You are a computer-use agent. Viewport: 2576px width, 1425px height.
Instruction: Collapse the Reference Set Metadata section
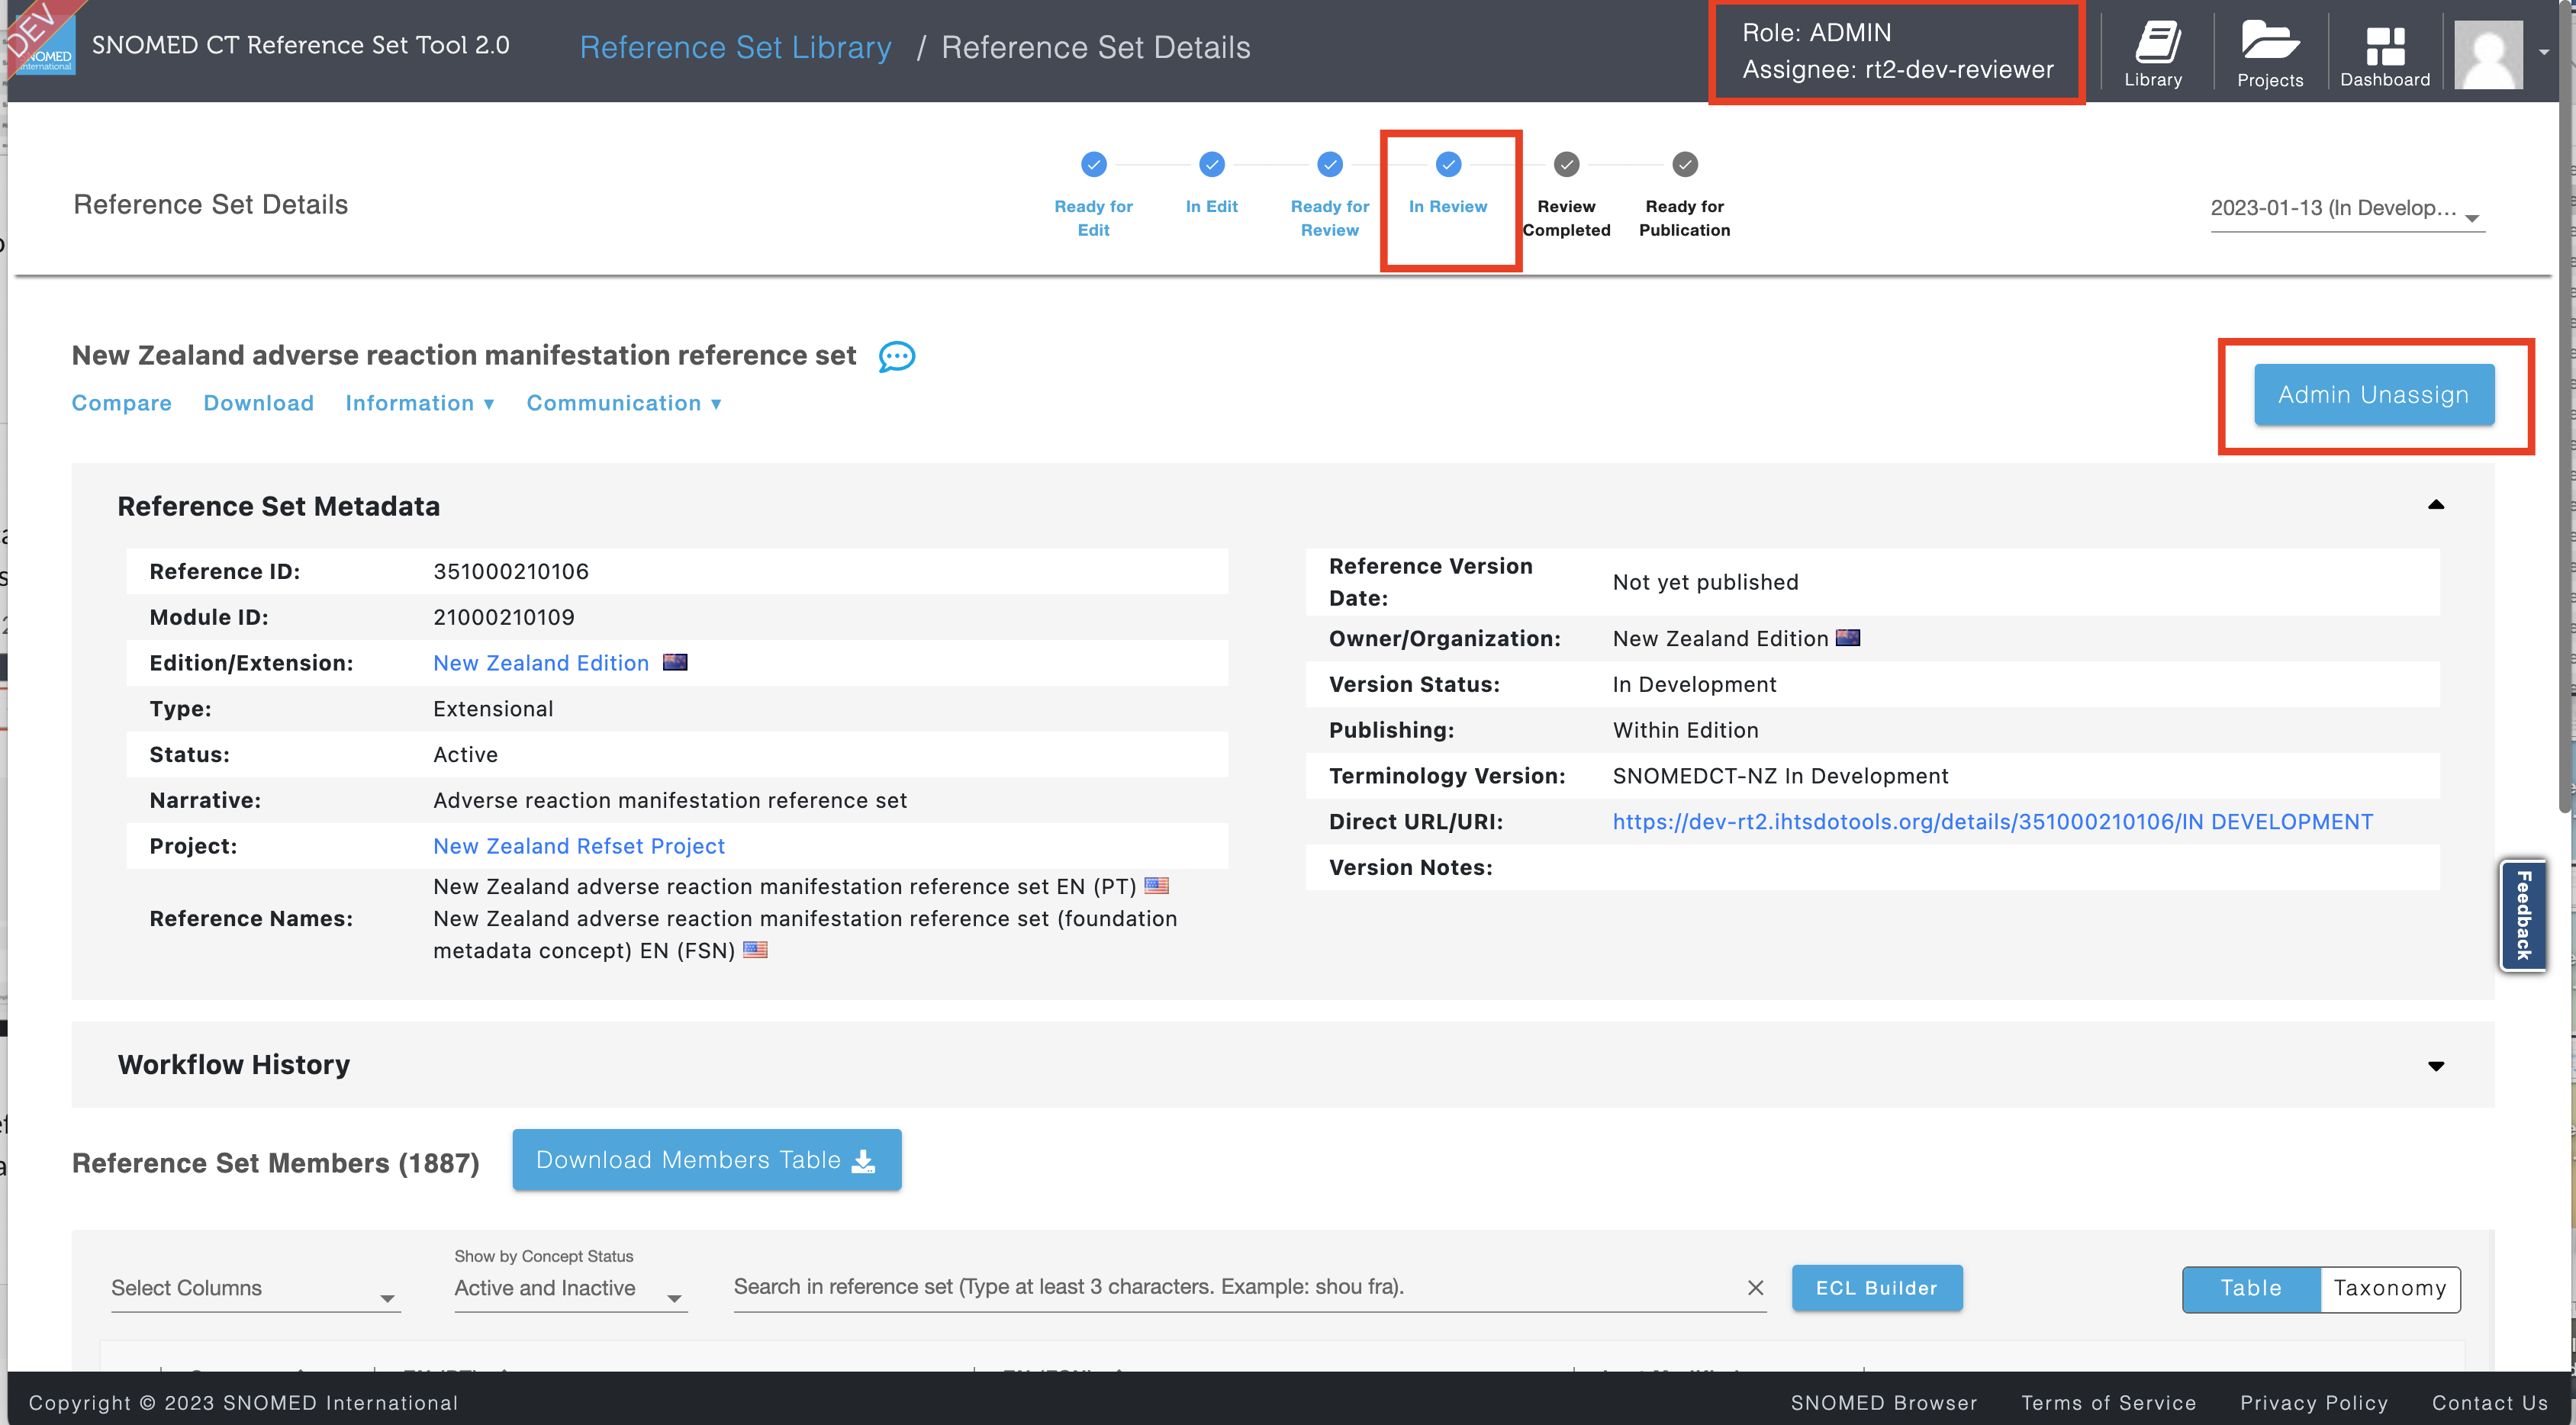(x=2435, y=505)
